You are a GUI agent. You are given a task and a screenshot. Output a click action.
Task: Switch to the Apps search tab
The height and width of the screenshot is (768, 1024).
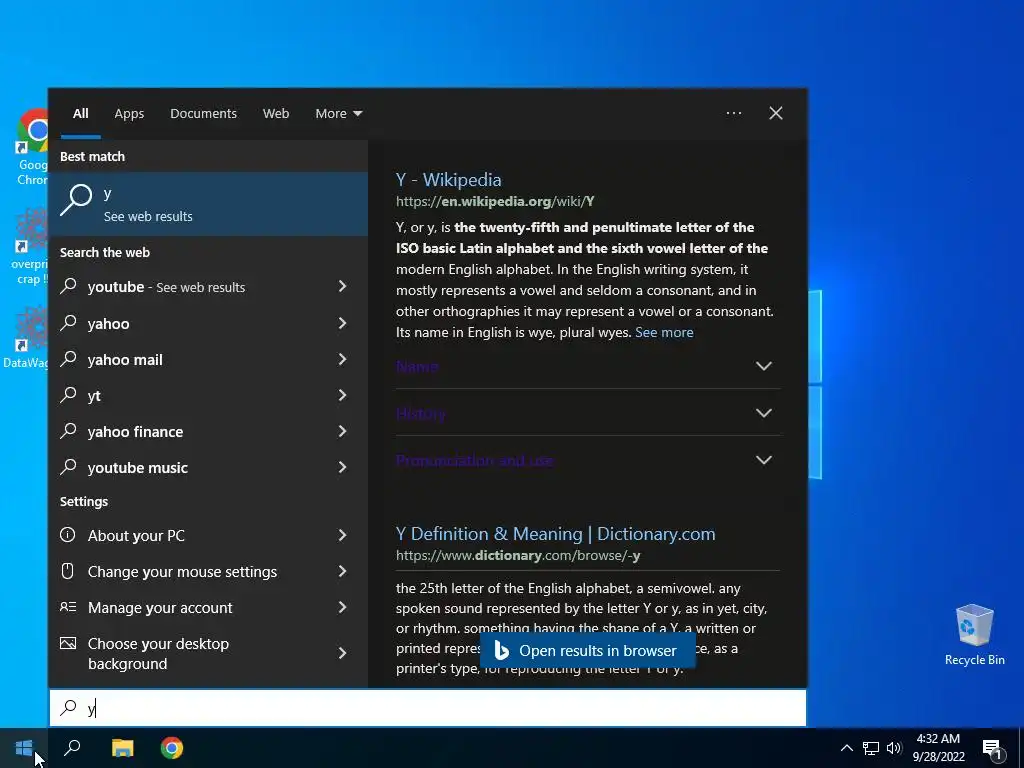129,114
